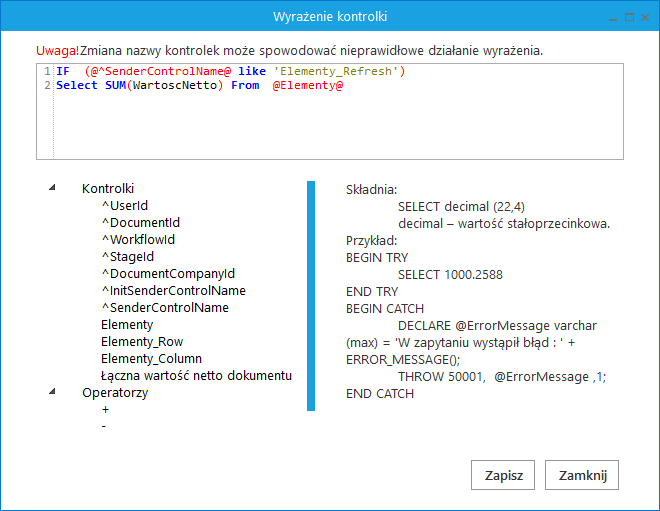Click the 'THROW 50001' example line
This screenshot has height=511, width=660.
pyautogui.click(x=502, y=377)
